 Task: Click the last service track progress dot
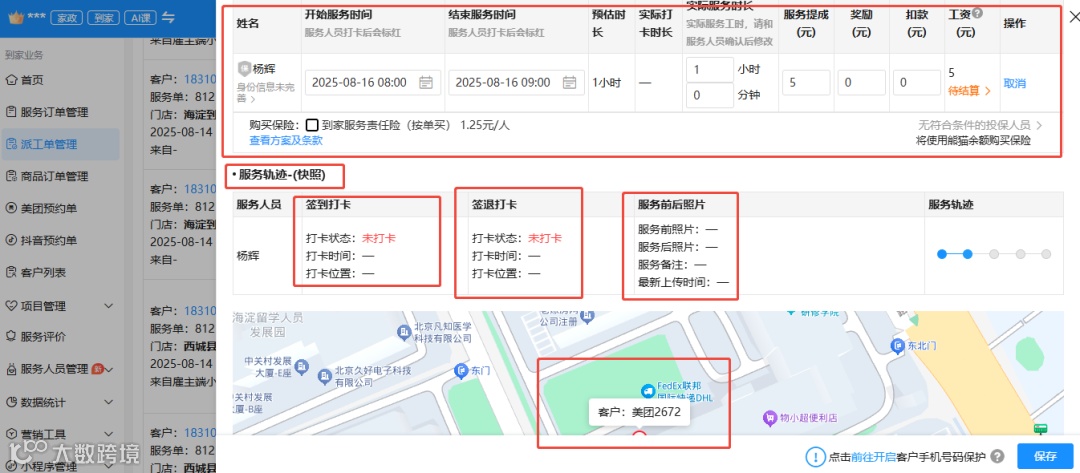(1046, 254)
